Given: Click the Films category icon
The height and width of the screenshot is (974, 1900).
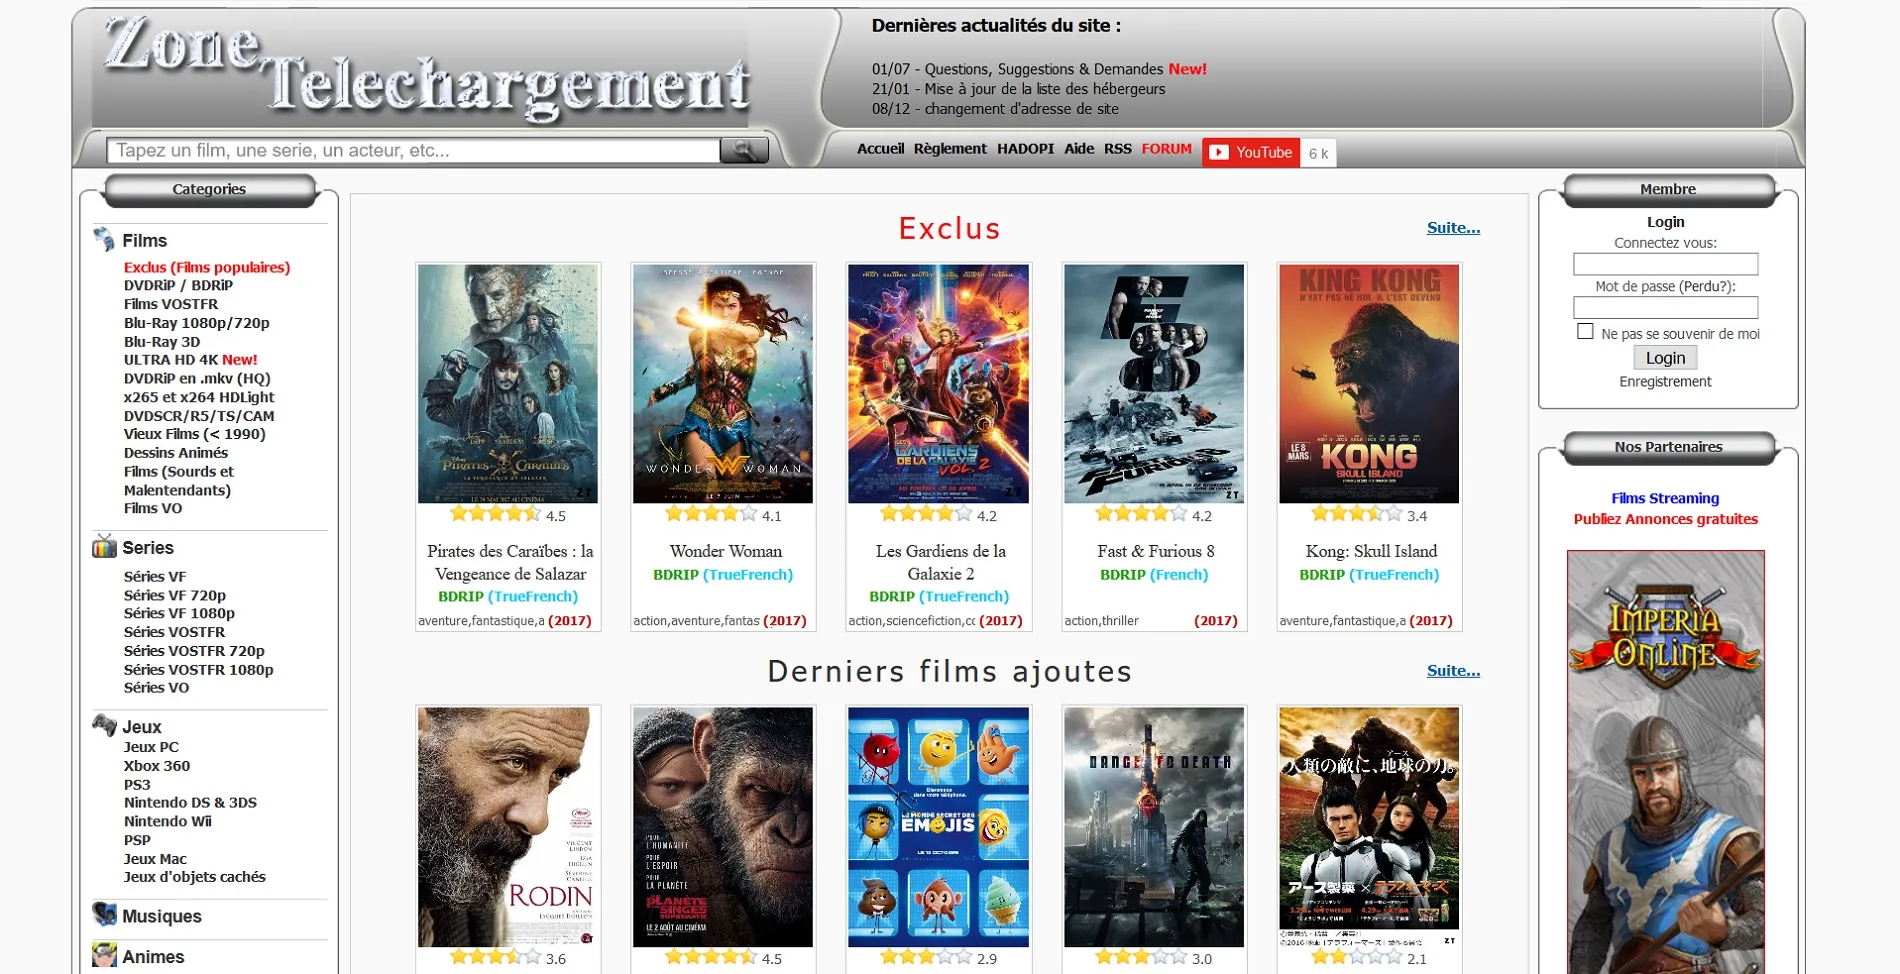Looking at the screenshot, I should pos(103,240).
